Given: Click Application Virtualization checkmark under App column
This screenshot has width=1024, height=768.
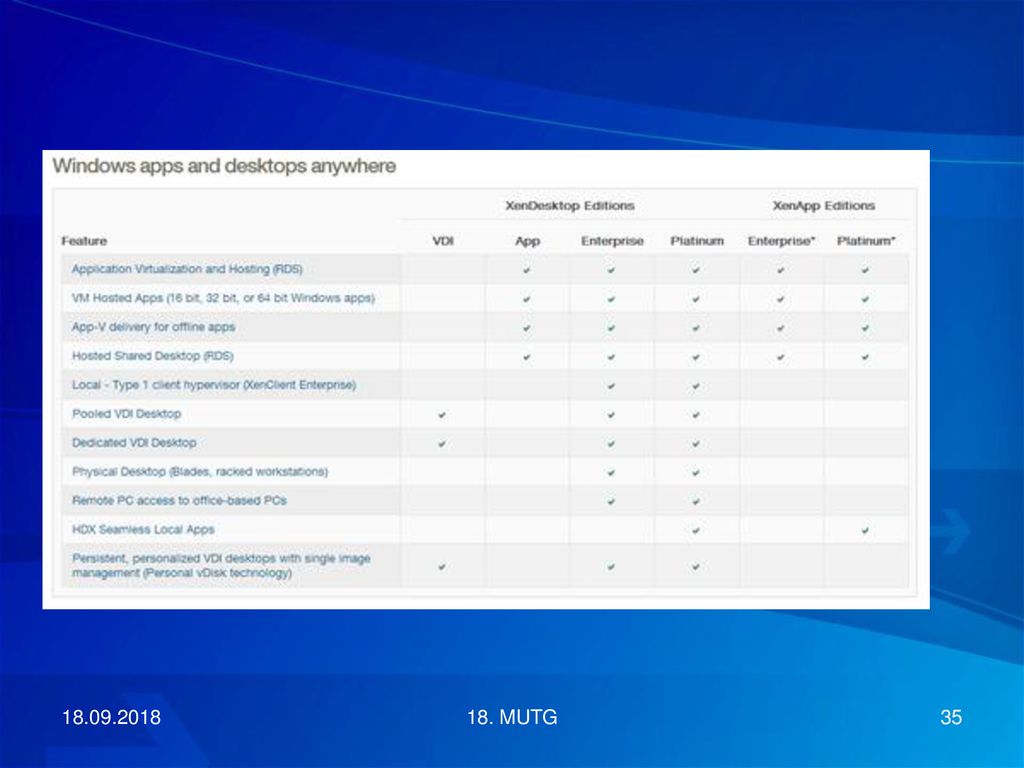Looking at the screenshot, I should 526,270.
